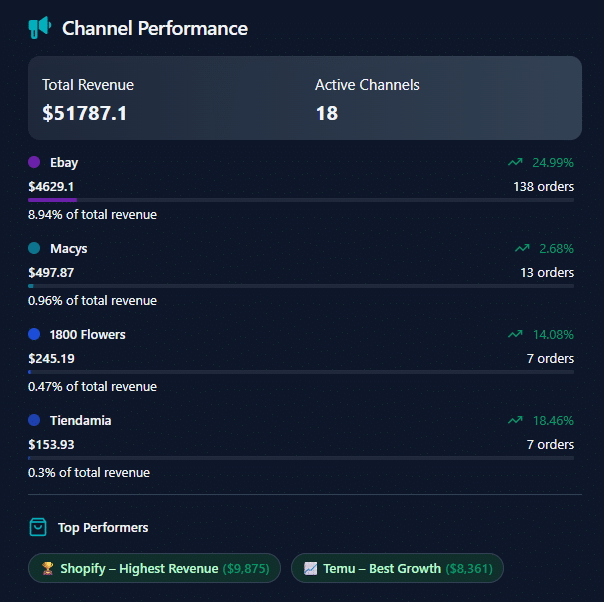Click the Ebay revenue $4629.1
Image resolution: width=604 pixels, height=602 pixels.
(51, 186)
